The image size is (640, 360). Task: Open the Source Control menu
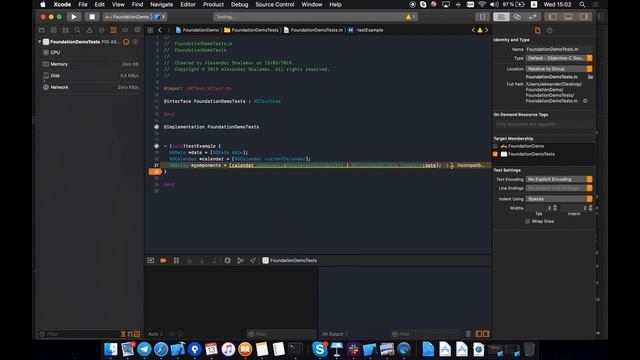pyautogui.click(x=275, y=4)
